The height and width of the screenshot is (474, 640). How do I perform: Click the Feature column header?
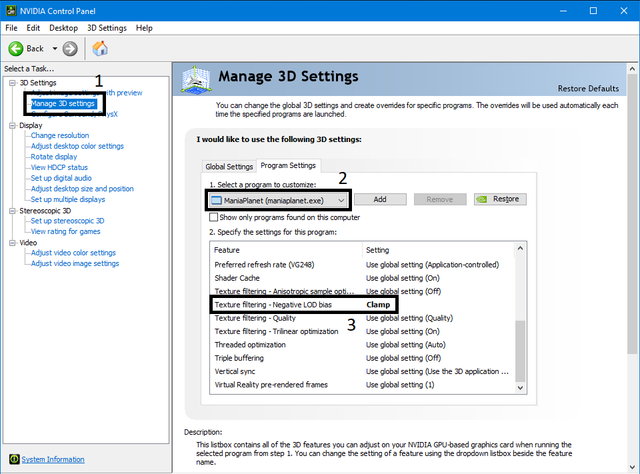click(x=286, y=250)
